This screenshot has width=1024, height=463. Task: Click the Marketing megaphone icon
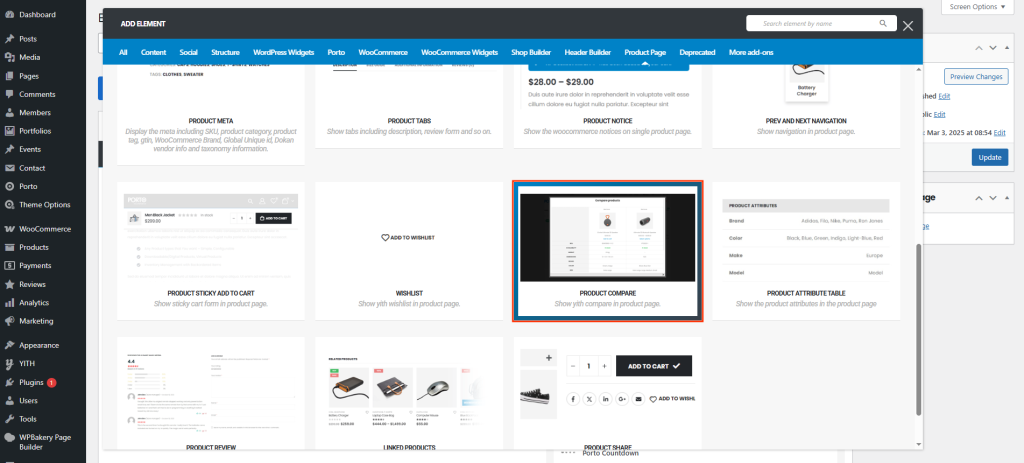point(9,321)
